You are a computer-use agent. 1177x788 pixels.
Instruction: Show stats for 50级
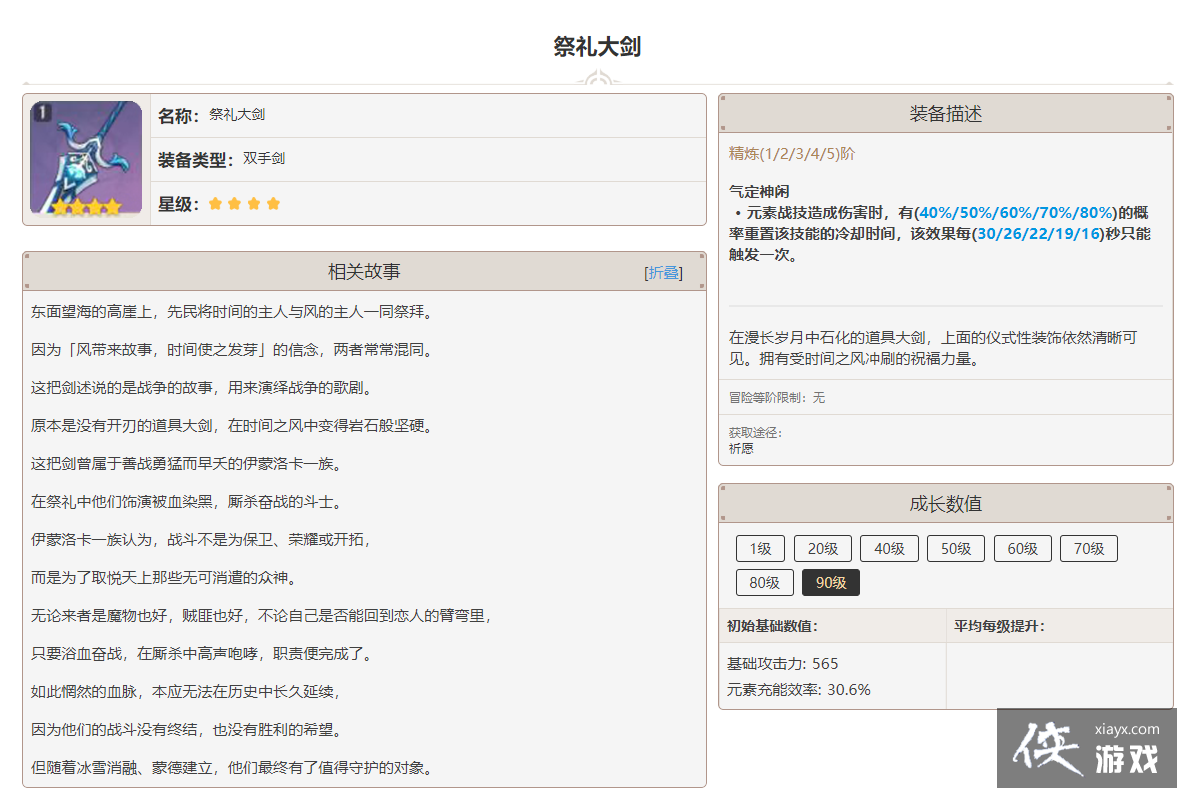(x=955, y=548)
